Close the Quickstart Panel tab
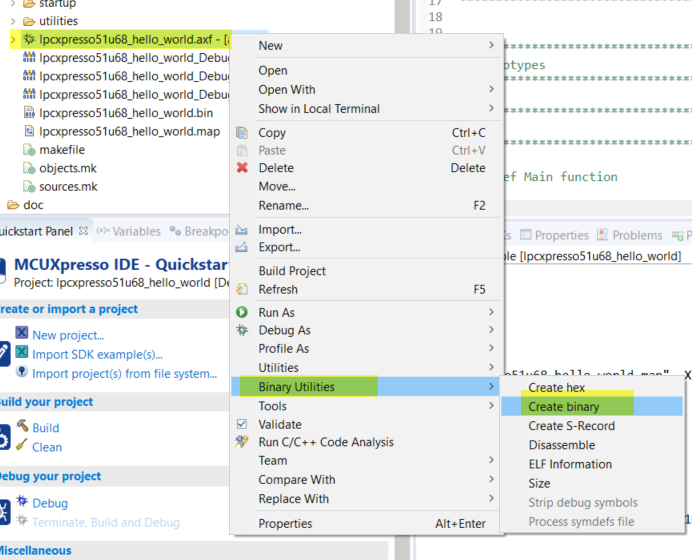Viewport: 692px width, 560px height. coord(84,231)
